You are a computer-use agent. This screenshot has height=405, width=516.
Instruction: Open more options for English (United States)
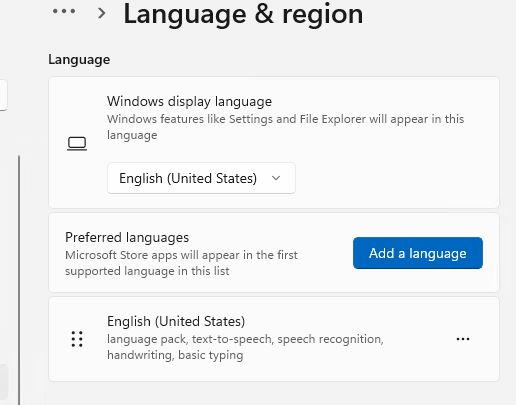point(463,339)
